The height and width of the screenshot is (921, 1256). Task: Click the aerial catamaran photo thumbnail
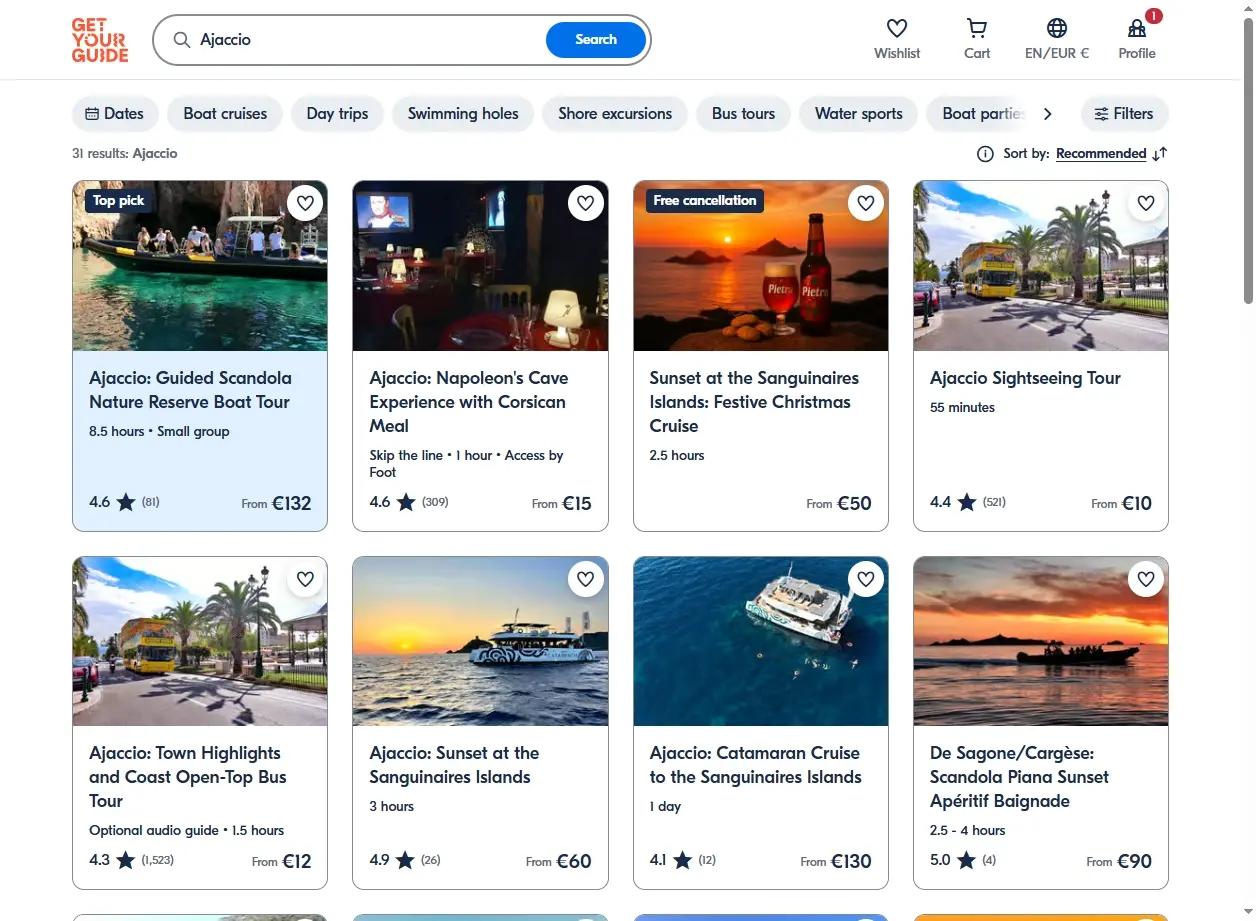761,641
